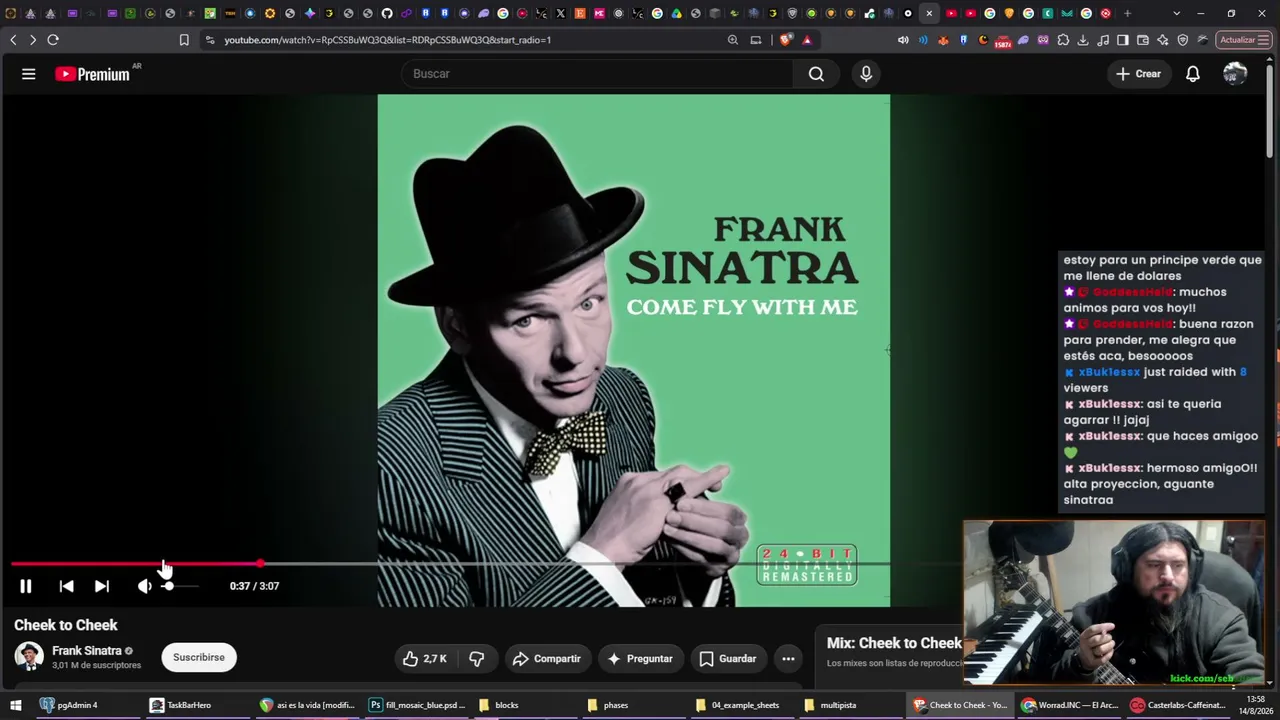The image size is (1280, 720).
Task: Open a new browser tab
Action: click(x=1127, y=13)
